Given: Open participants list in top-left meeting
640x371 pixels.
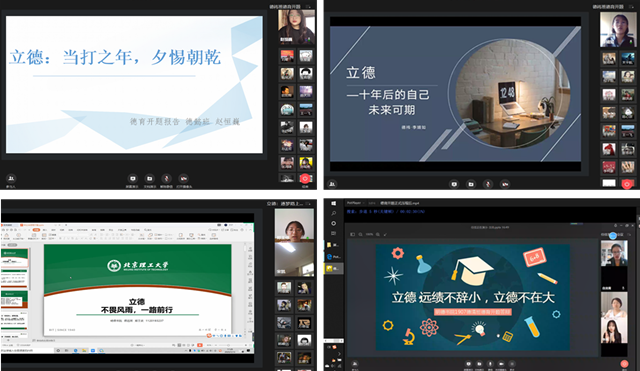Looking at the screenshot, I should [x=11, y=178].
